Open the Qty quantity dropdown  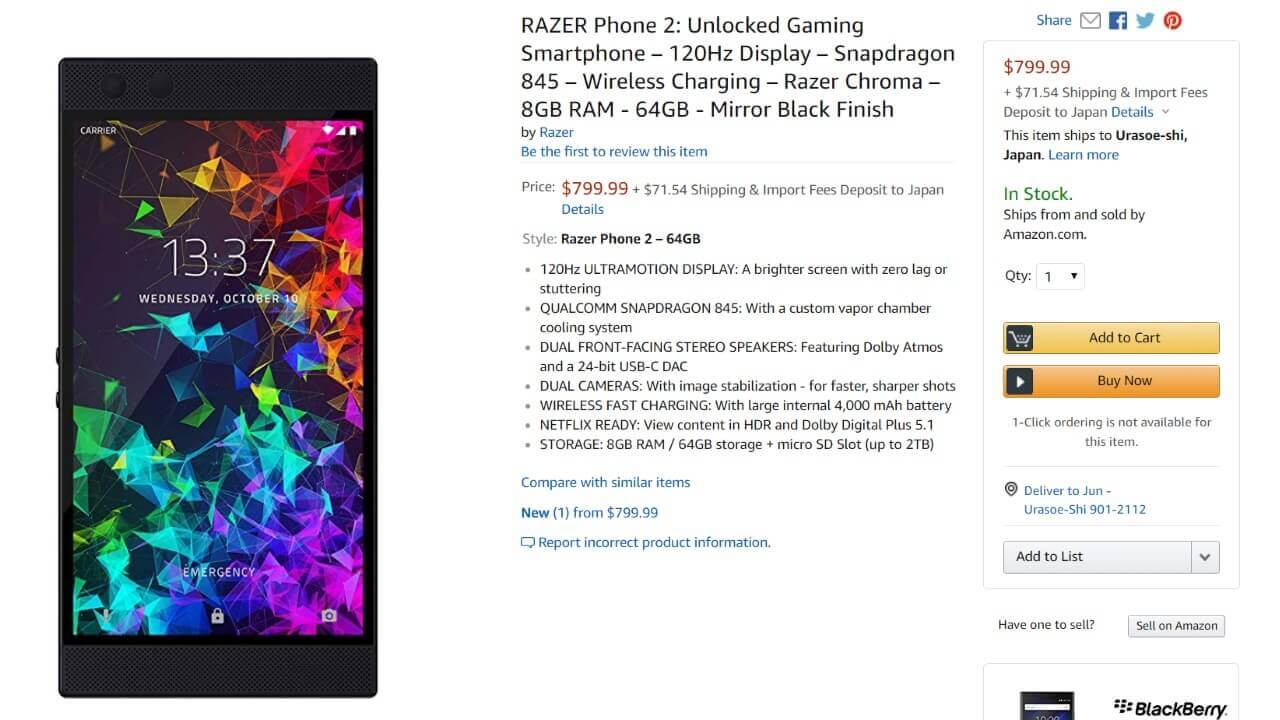click(x=1059, y=276)
